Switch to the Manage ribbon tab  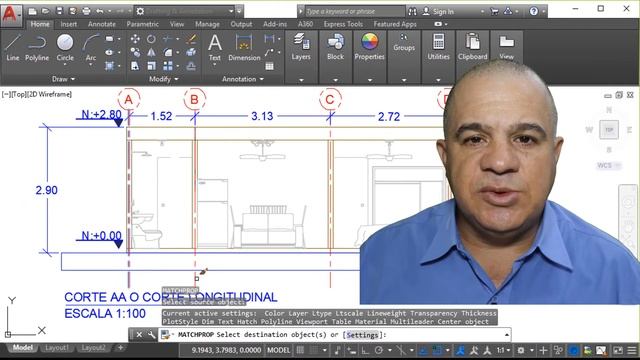click(207, 24)
